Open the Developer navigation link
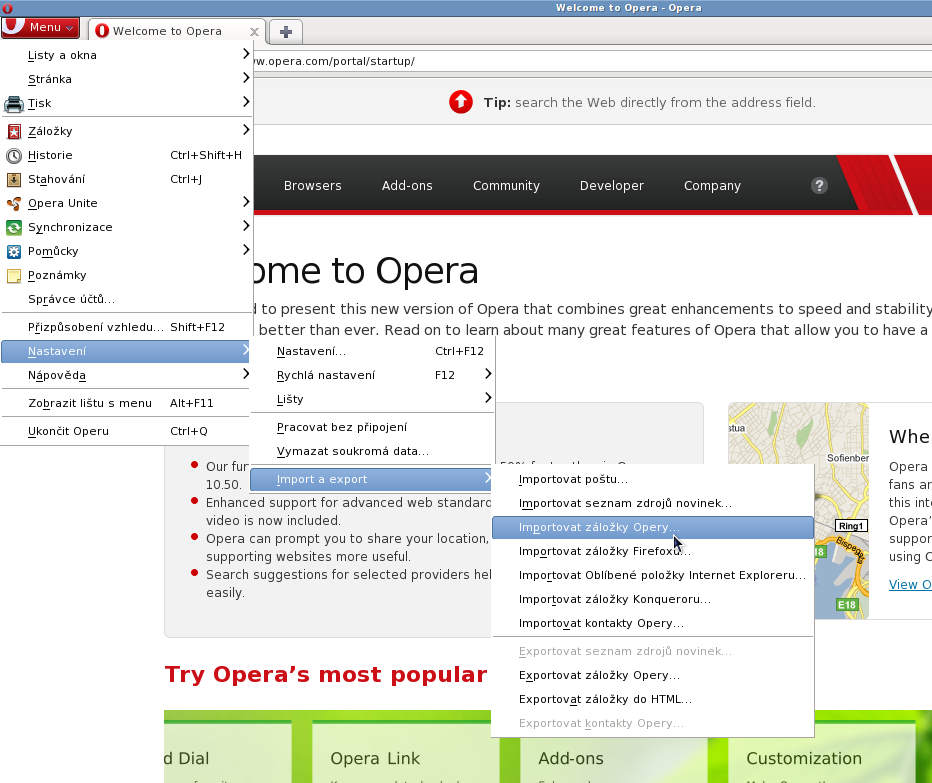This screenshot has width=932, height=783. tap(612, 185)
